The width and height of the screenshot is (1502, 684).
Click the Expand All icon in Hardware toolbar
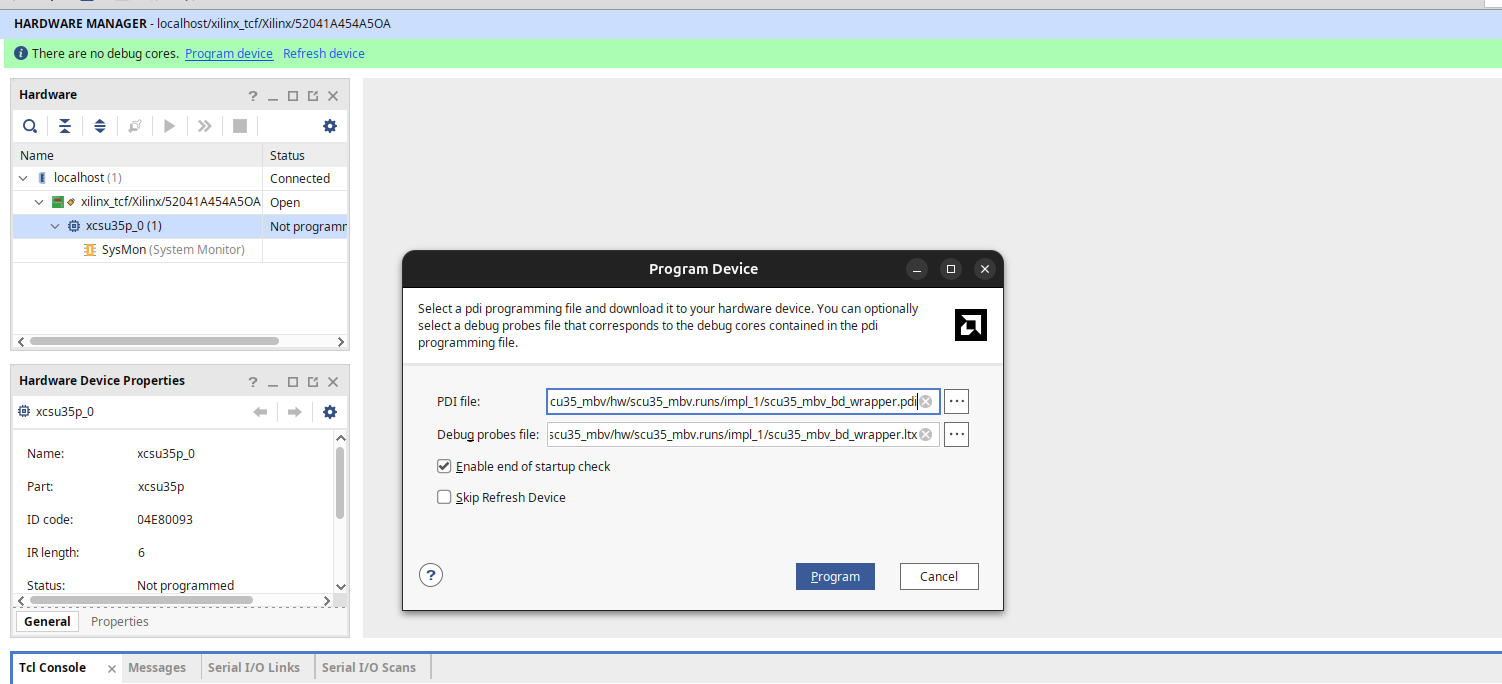tap(100, 126)
